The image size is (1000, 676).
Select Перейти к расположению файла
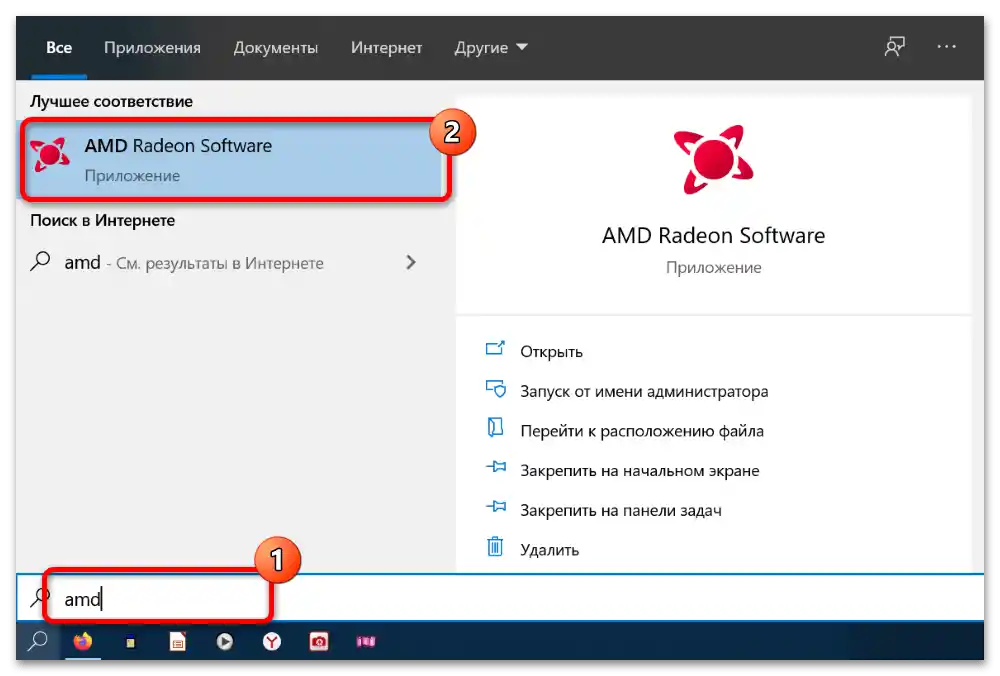(x=642, y=431)
